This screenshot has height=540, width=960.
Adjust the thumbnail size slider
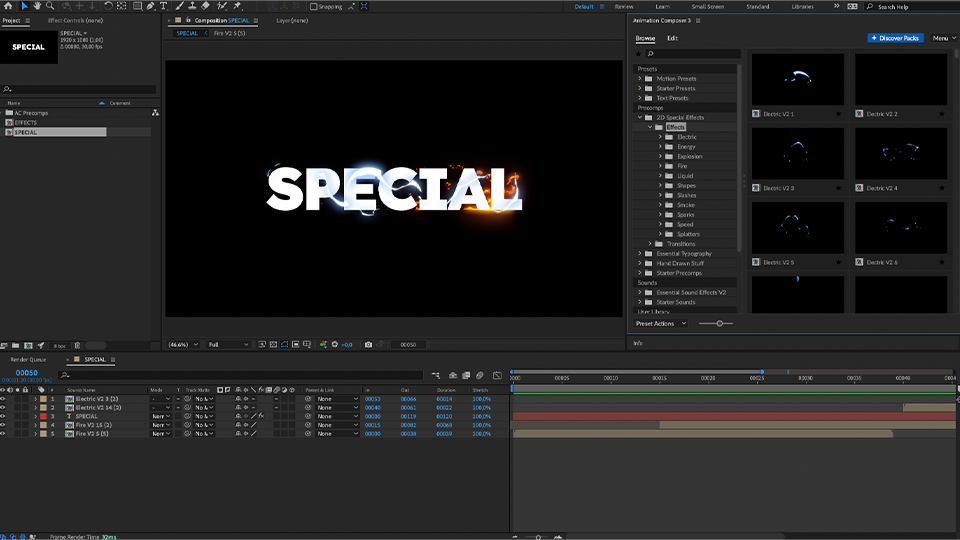click(x=719, y=323)
